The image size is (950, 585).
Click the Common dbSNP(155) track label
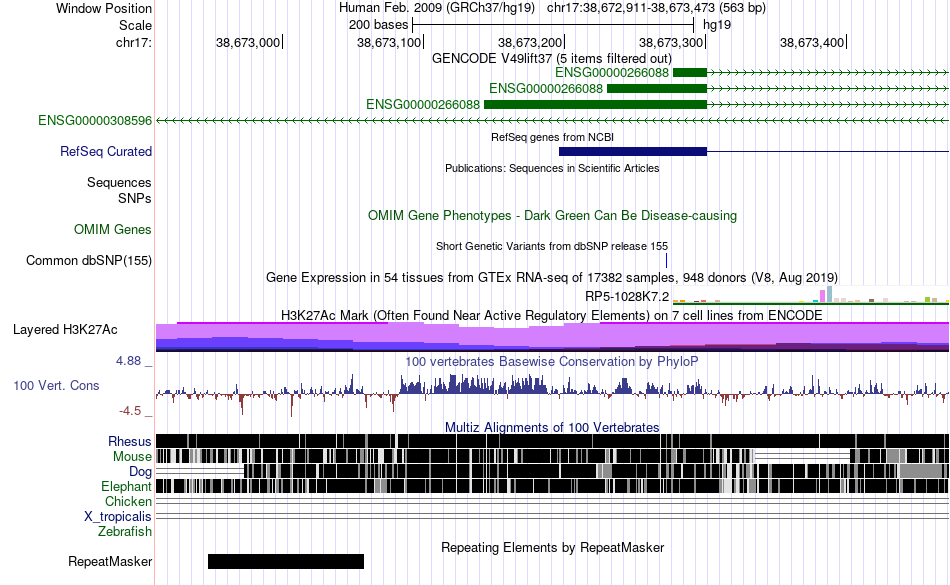click(x=89, y=260)
